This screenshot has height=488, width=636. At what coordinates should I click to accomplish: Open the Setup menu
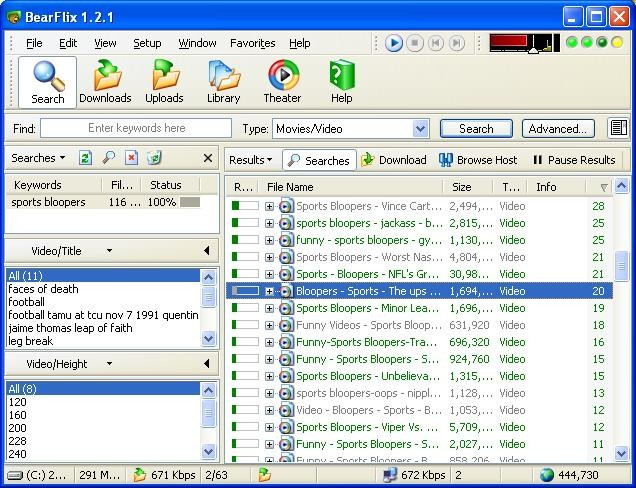pyautogui.click(x=147, y=43)
